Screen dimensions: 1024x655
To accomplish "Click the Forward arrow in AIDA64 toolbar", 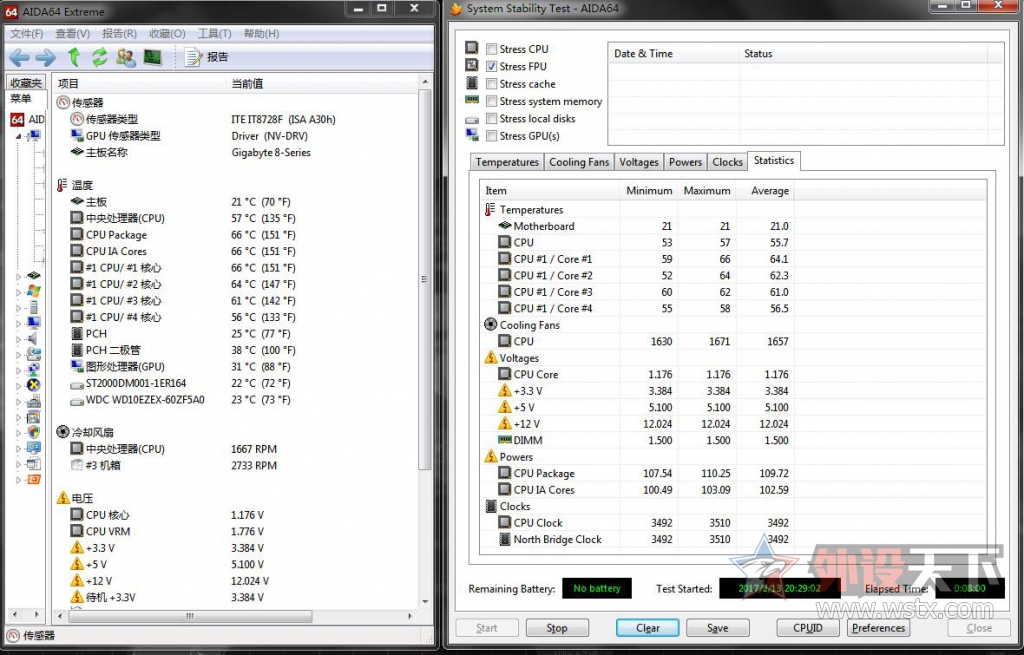I will point(46,58).
